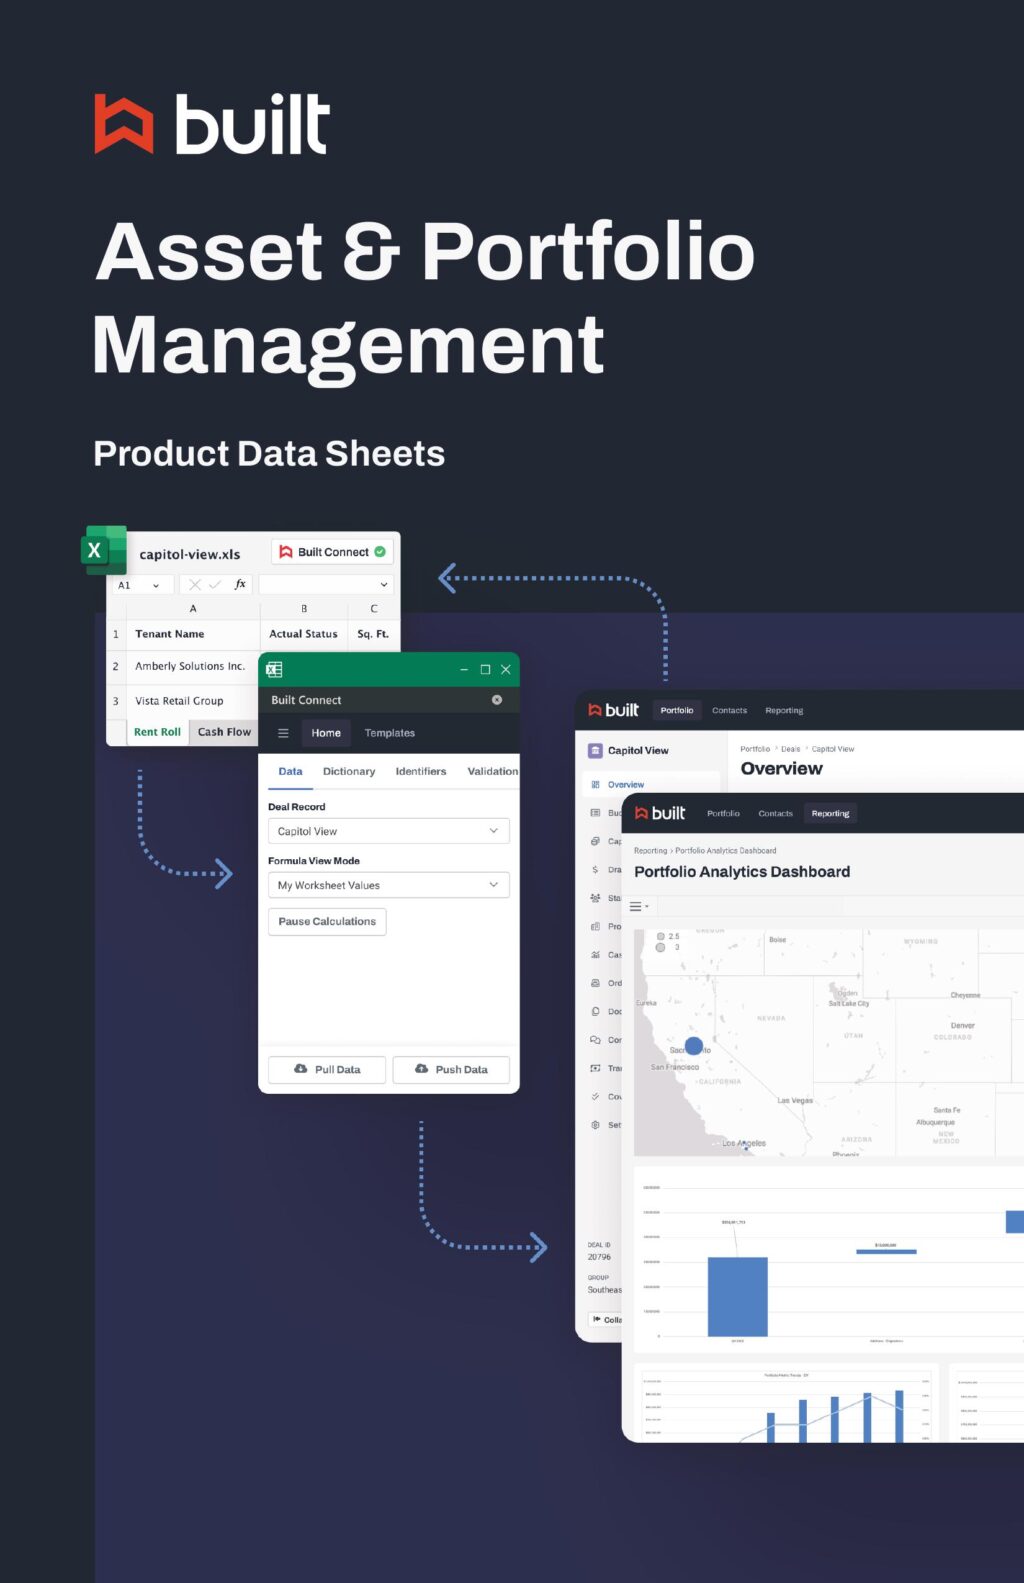The height and width of the screenshot is (1583, 1024).
Task: Click the cash flow chart sidebar icon
Action: (595, 955)
